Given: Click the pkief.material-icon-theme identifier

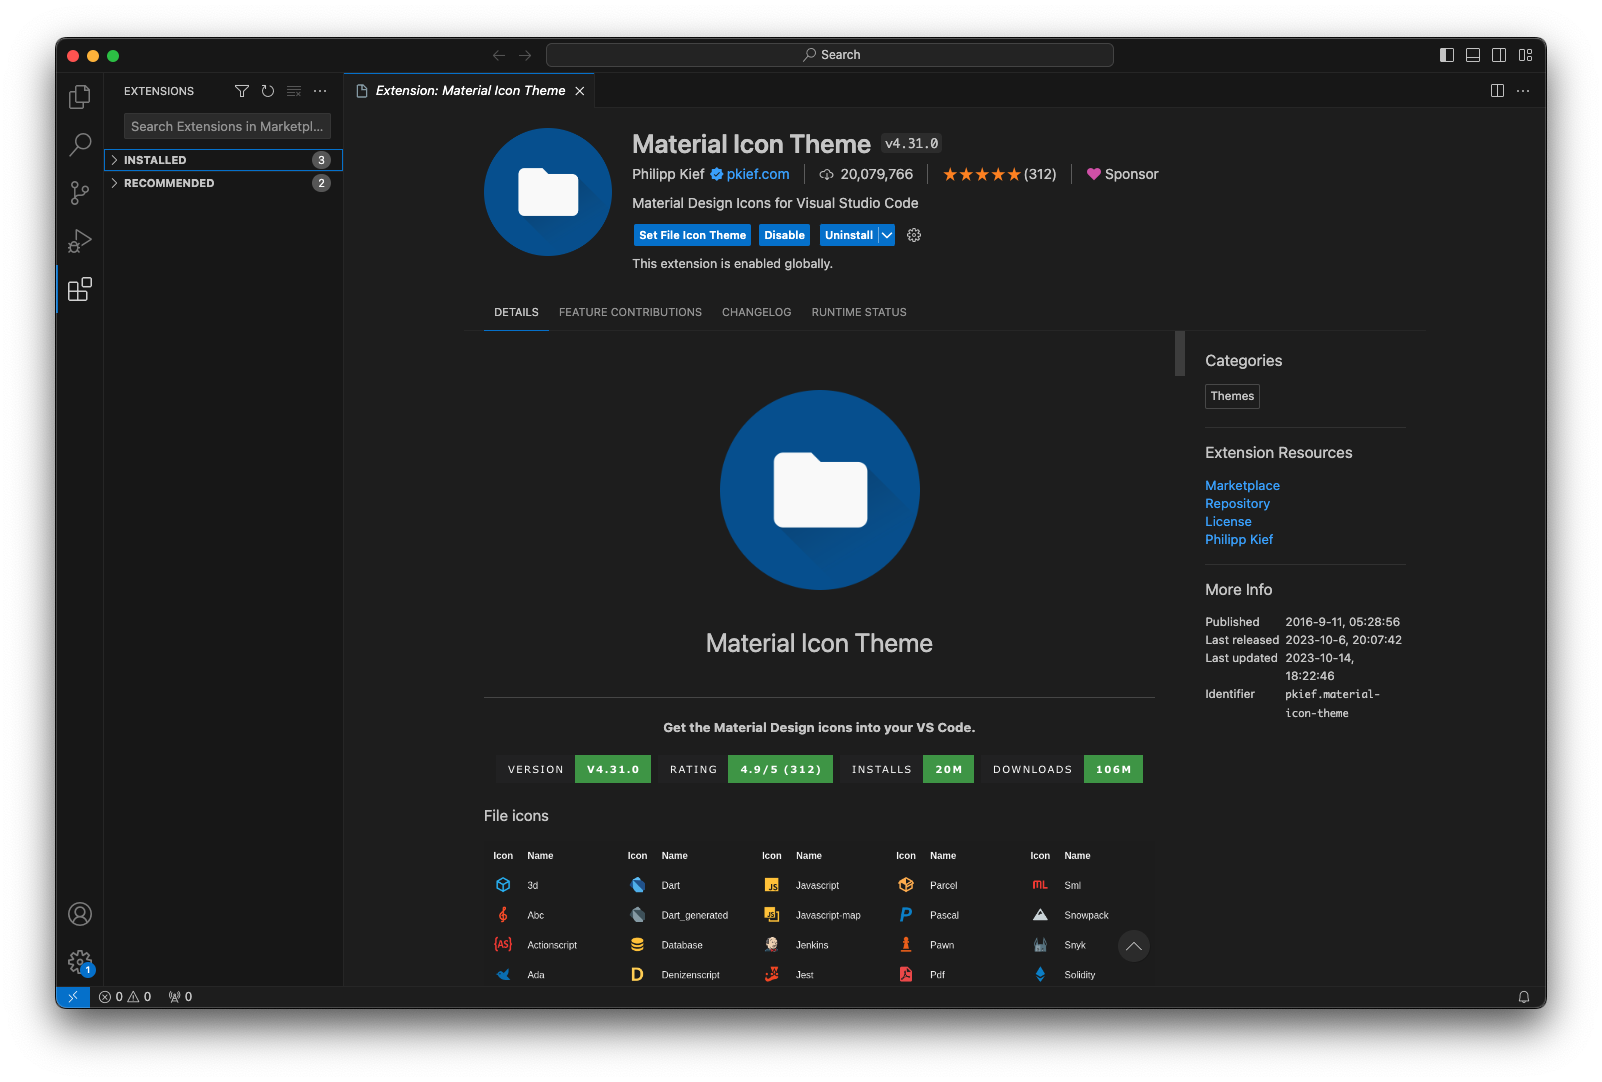Looking at the screenshot, I should click(x=1332, y=703).
